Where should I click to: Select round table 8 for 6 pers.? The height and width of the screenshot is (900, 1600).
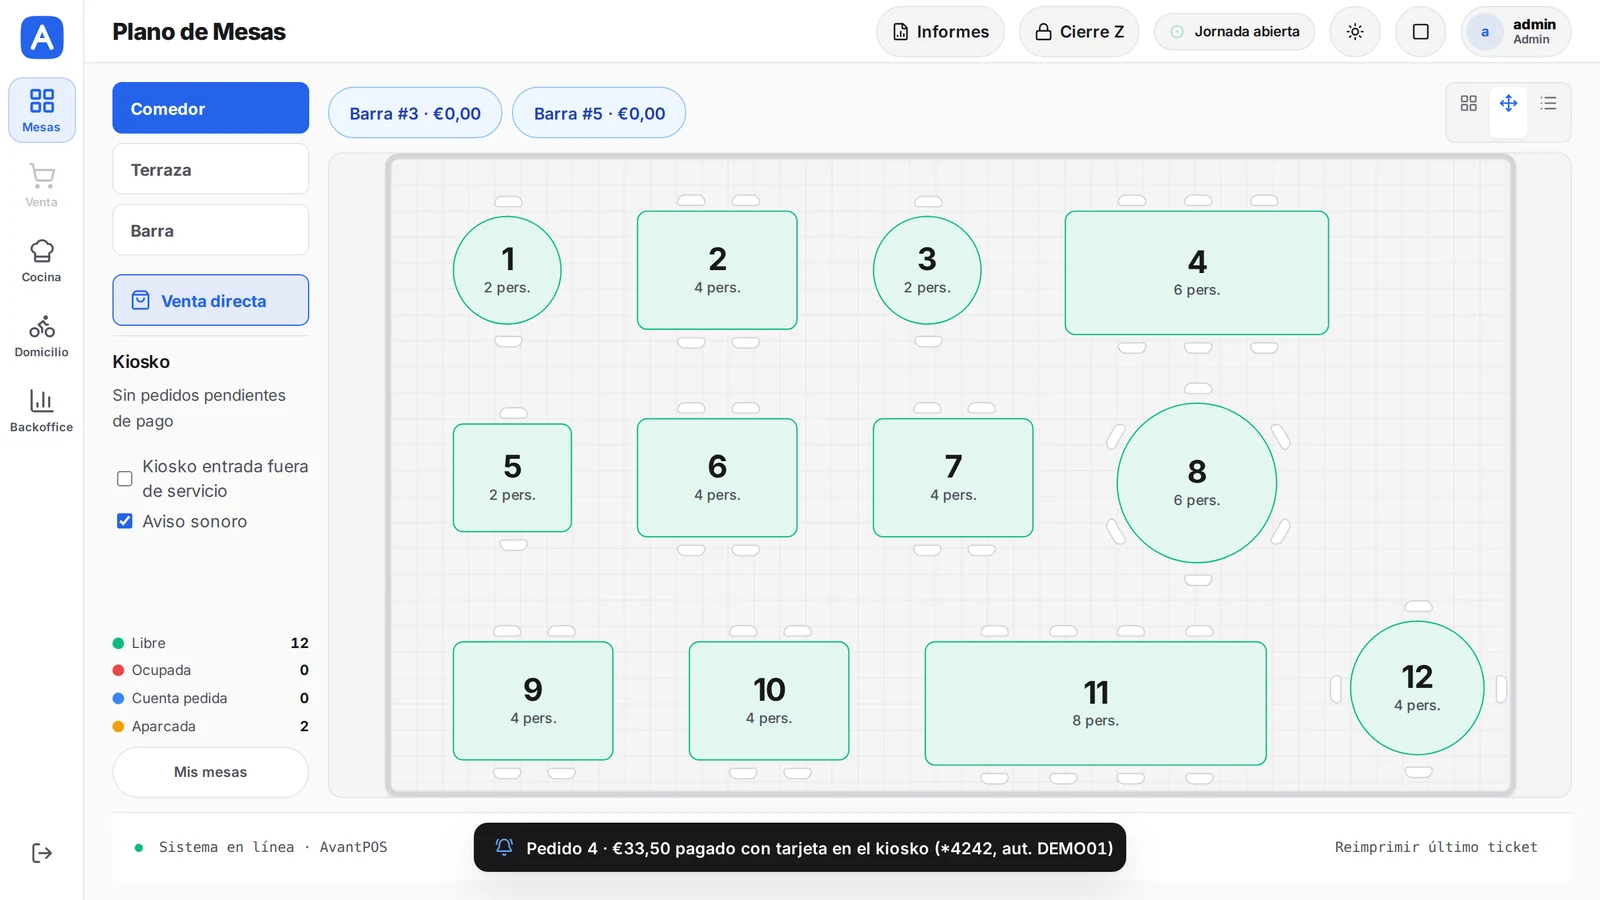click(1197, 483)
